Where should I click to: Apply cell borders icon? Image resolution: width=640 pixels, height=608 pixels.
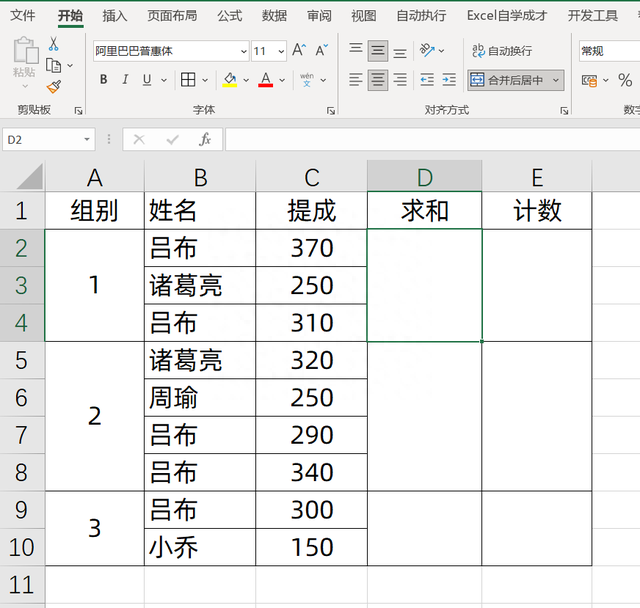coord(188,80)
